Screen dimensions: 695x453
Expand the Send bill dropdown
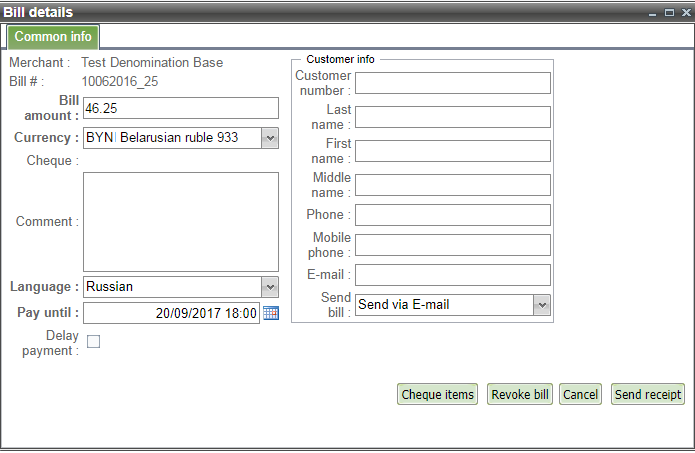pos(541,305)
